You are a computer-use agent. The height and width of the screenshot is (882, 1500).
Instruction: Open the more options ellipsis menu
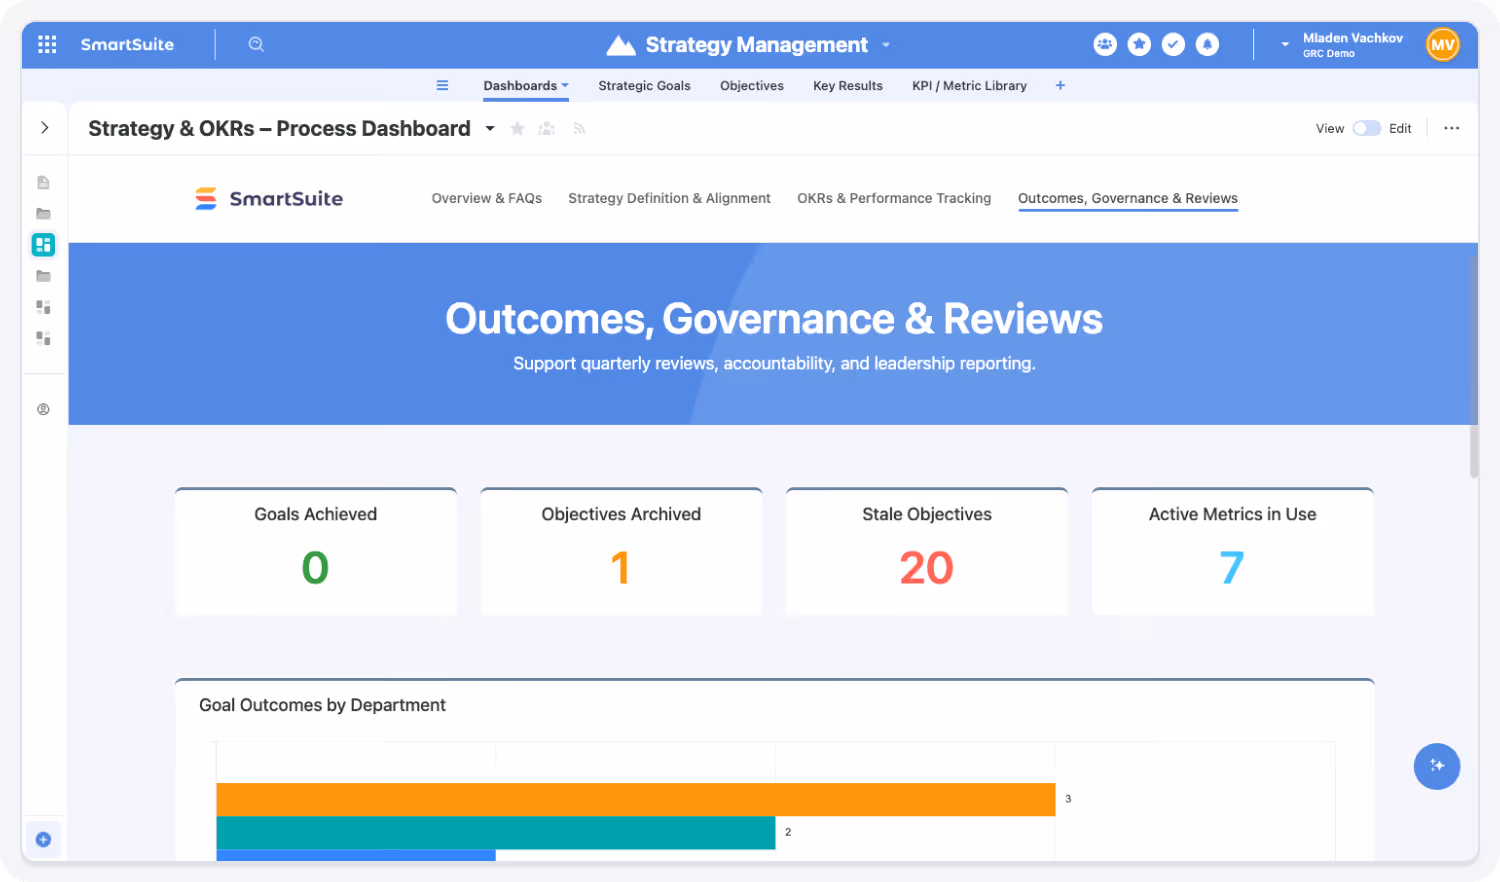pyautogui.click(x=1452, y=128)
